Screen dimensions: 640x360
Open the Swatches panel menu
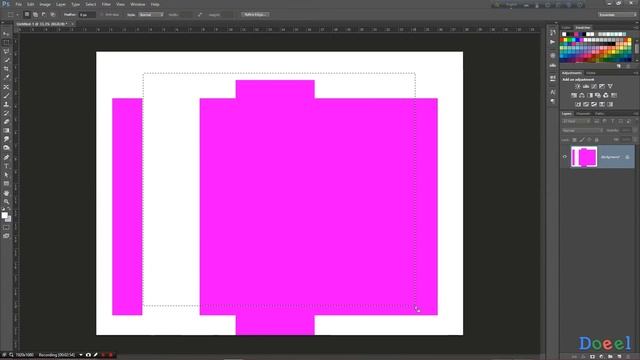[x=636, y=28]
